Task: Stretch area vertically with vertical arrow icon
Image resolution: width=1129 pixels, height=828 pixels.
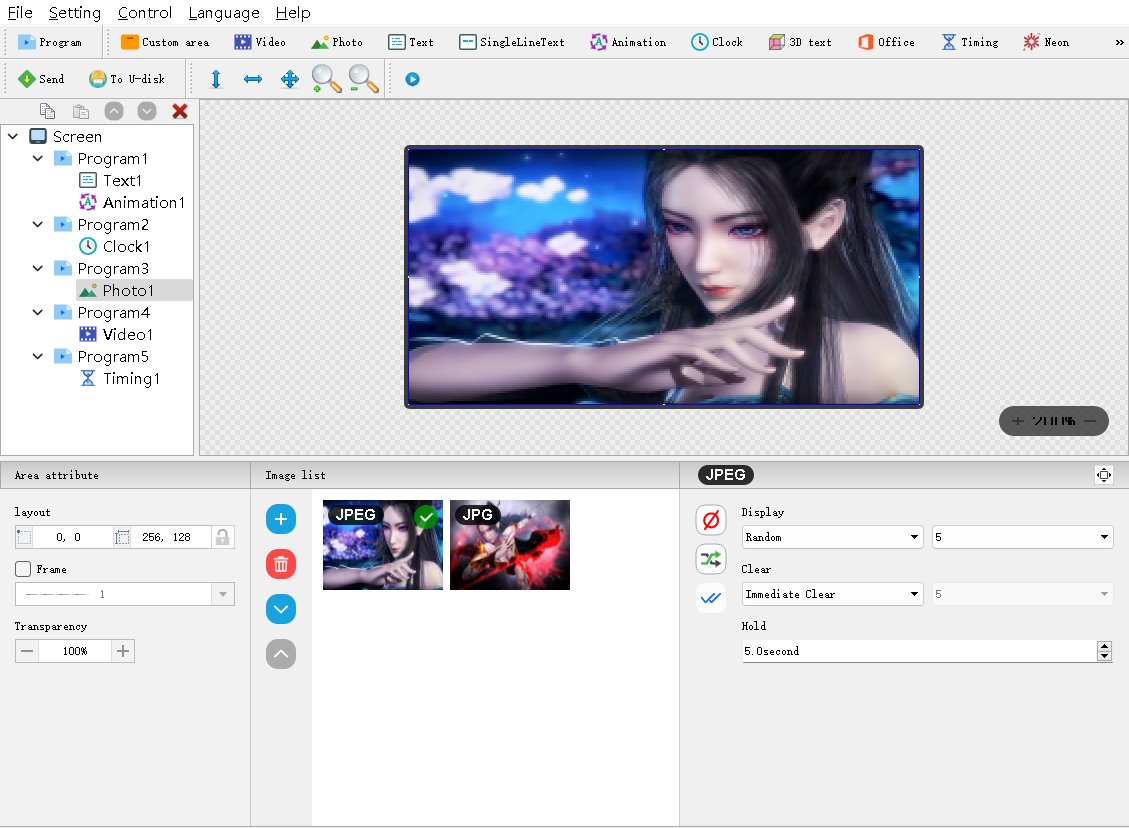Action: tap(216, 79)
